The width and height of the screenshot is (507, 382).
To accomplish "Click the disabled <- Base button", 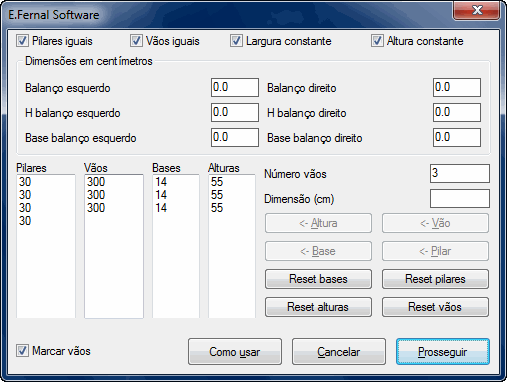I will [x=318, y=251].
